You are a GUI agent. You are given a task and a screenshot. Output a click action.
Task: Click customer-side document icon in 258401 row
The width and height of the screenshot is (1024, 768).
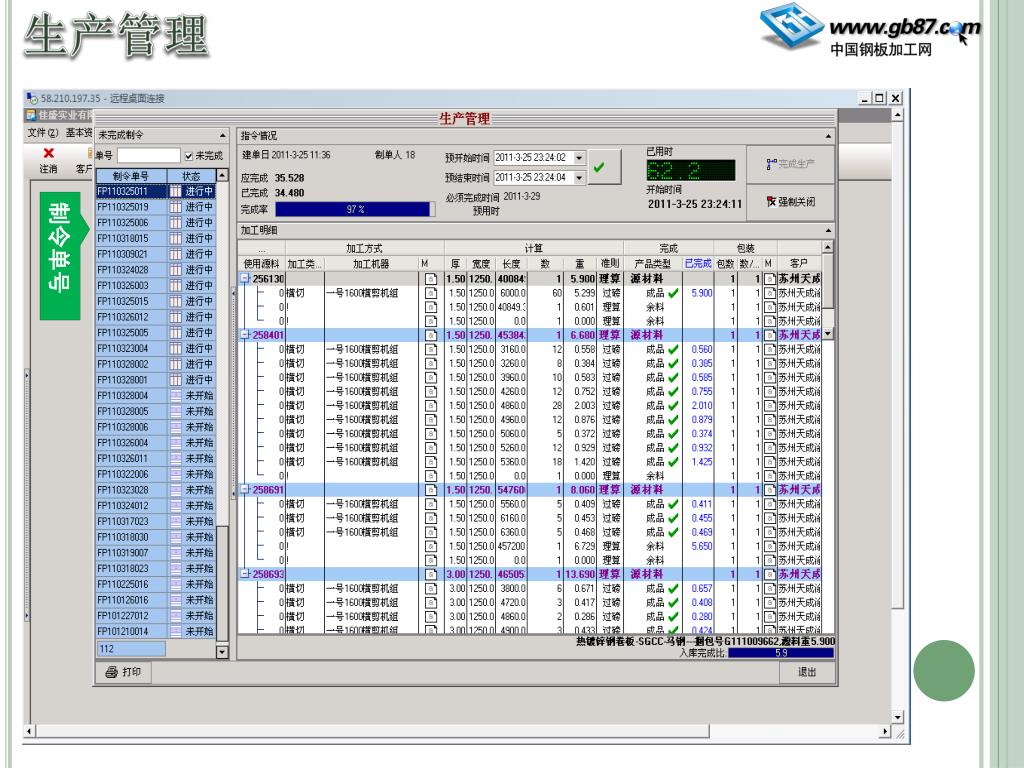[770, 335]
